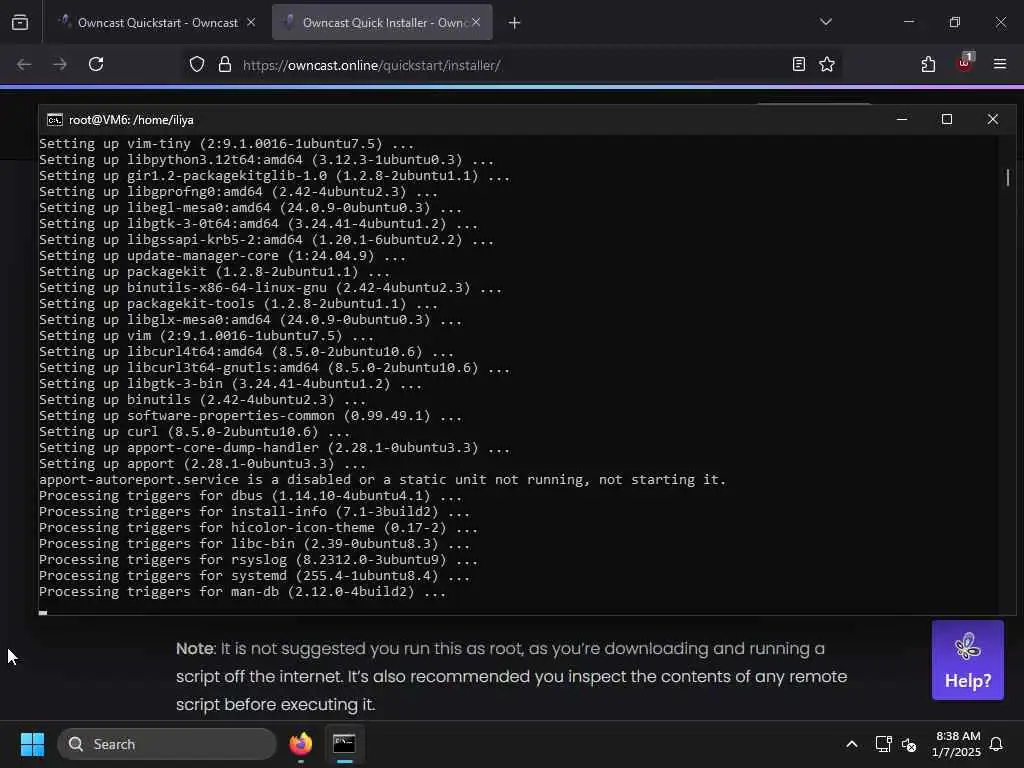Viewport: 1024px width, 768px height.
Task: Bookmark this page with star icon
Action: click(x=827, y=65)
